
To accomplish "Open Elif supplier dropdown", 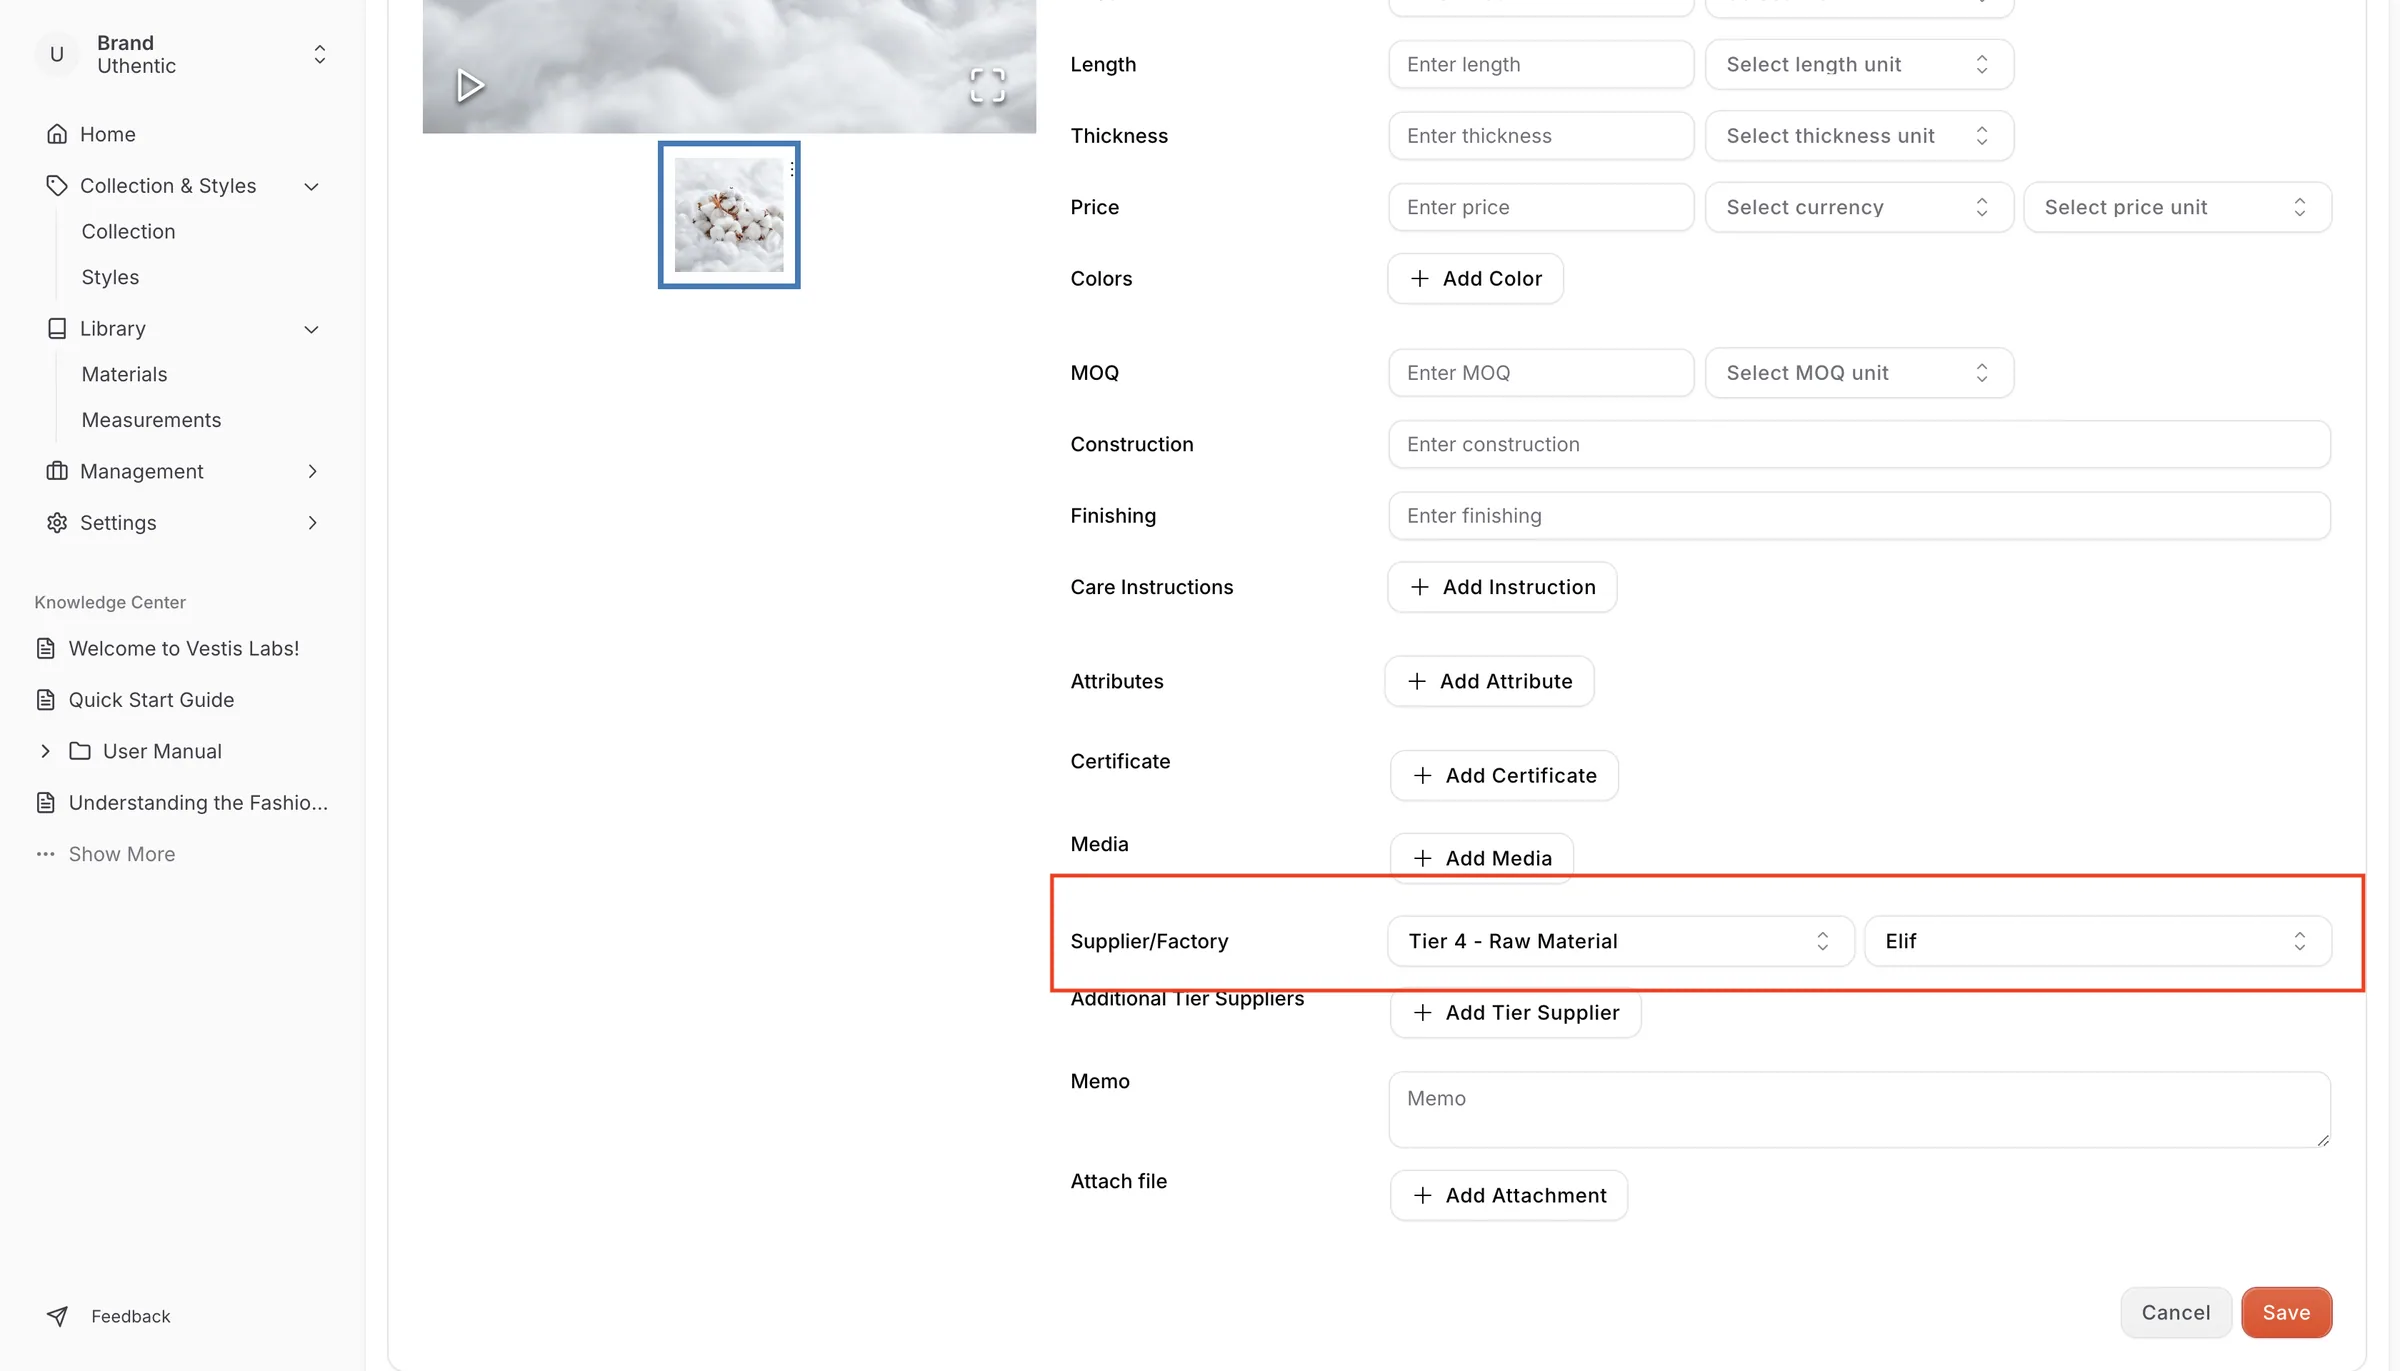I will pos(2098,941).
